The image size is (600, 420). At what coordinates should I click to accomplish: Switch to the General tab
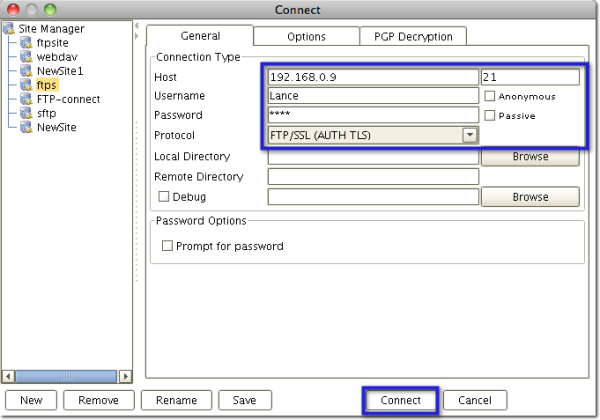[x=200, y=36]
